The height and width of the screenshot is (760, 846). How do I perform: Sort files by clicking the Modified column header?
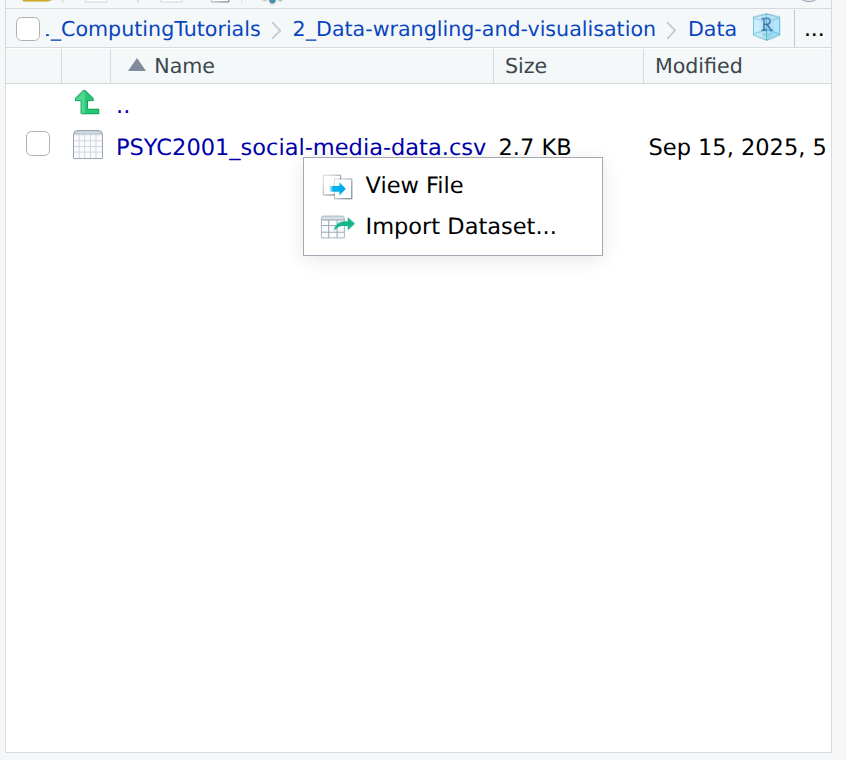point(698,66)
